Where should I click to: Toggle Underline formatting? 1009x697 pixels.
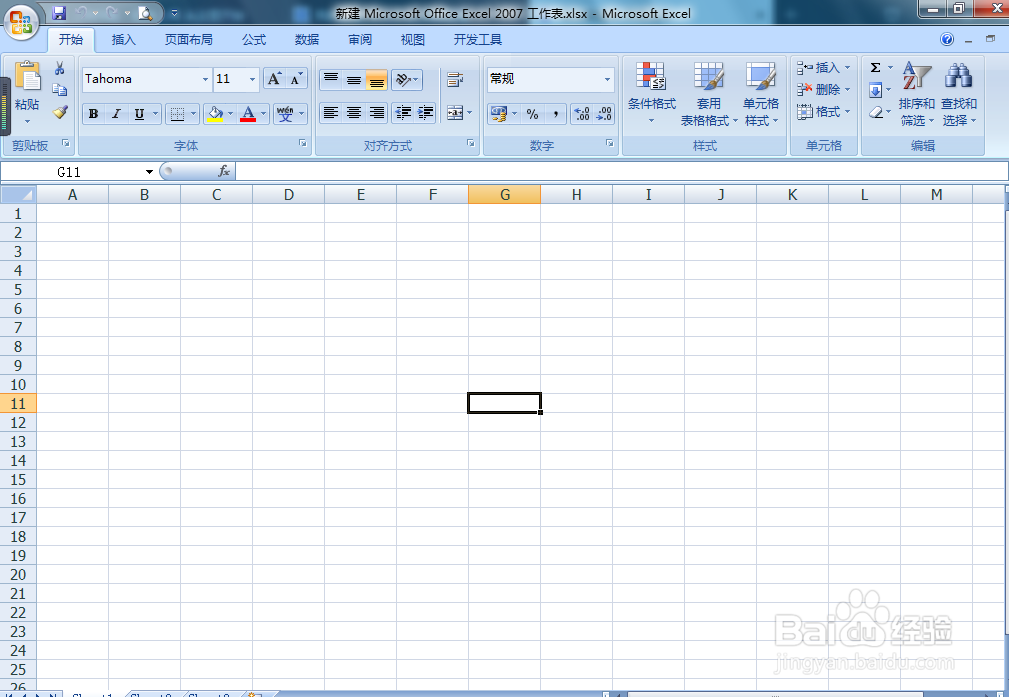tap(139, 114)
